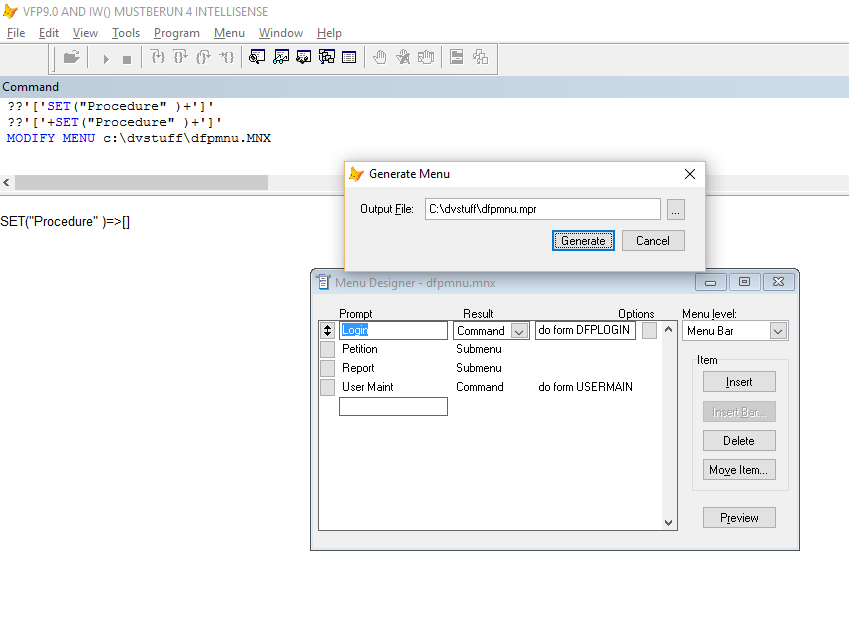Viewport: 849px width, 619px height.
Task: Open the Watch window toolbar icon
Action: (x=280, y=56)
